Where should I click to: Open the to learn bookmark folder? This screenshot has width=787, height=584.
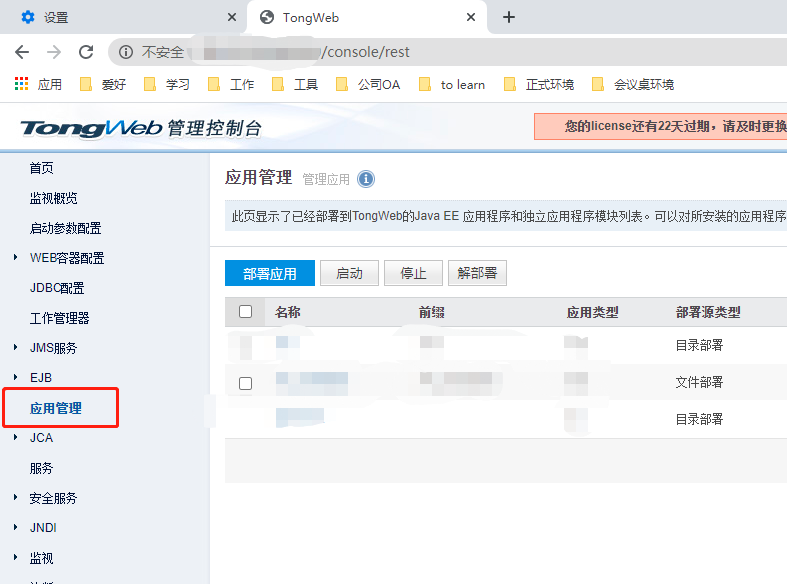(452, 84)
